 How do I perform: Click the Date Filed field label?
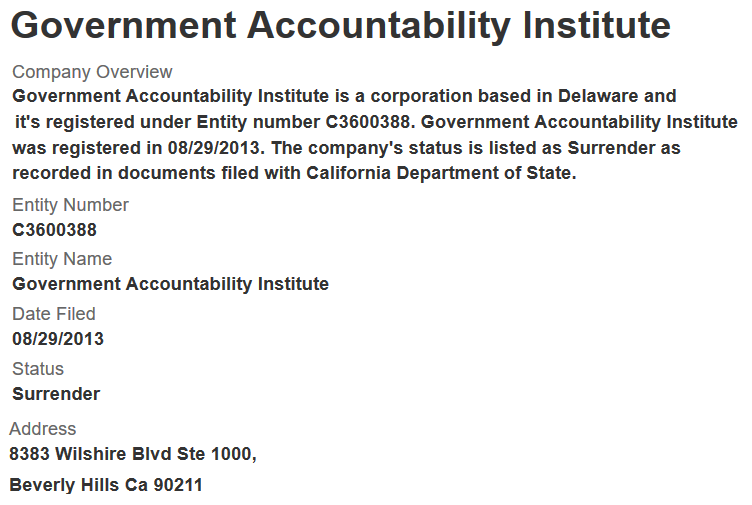54,314
